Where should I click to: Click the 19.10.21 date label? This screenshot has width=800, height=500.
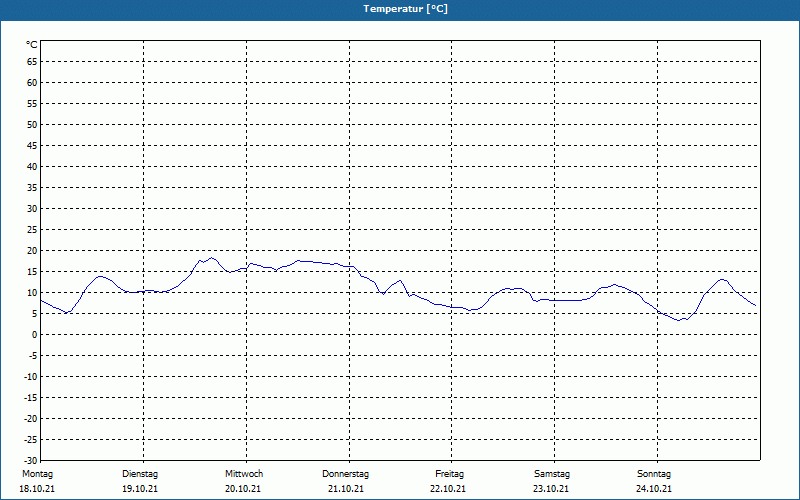coord(140,489)
